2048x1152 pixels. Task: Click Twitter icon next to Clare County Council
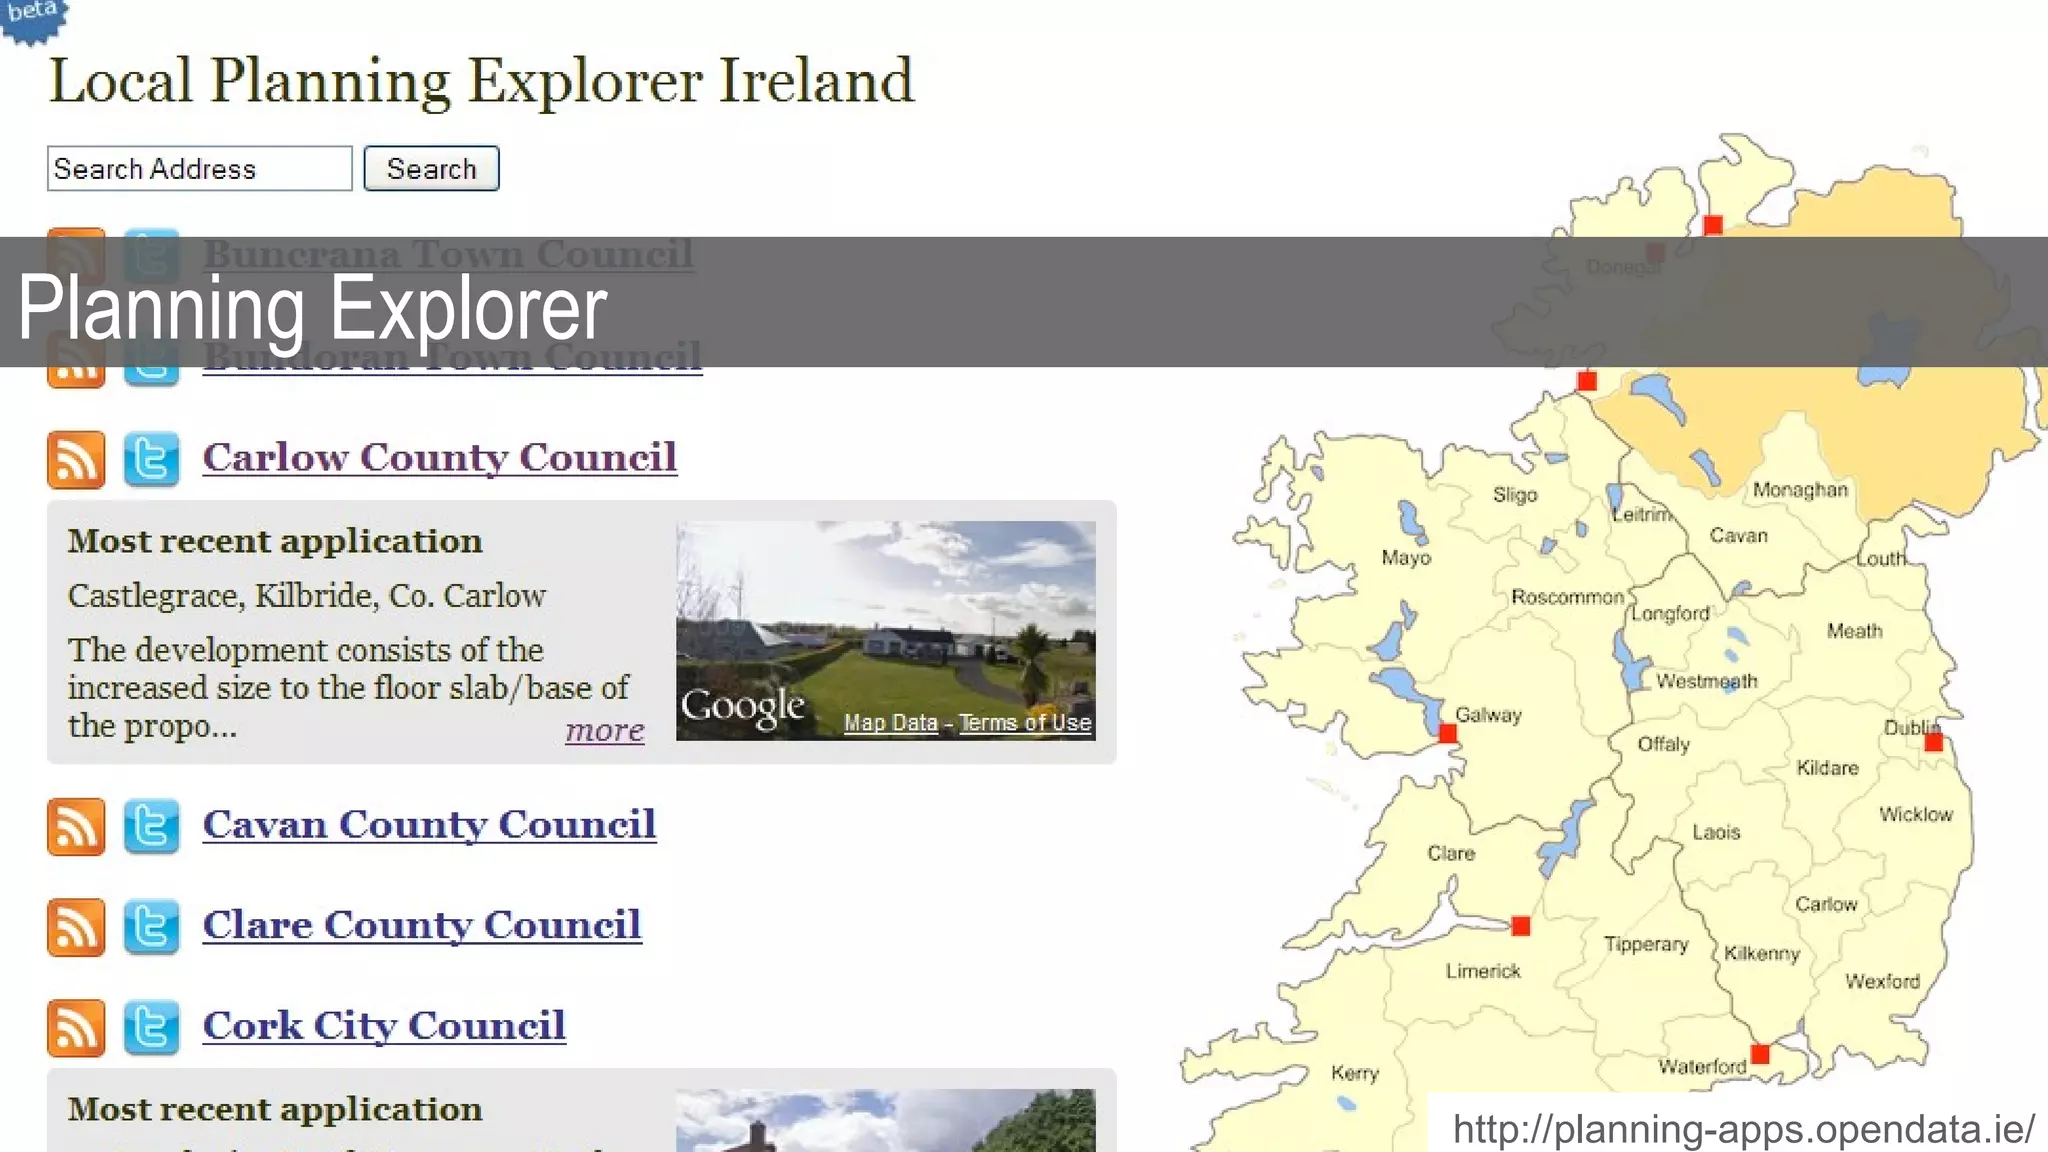[151, 927]
